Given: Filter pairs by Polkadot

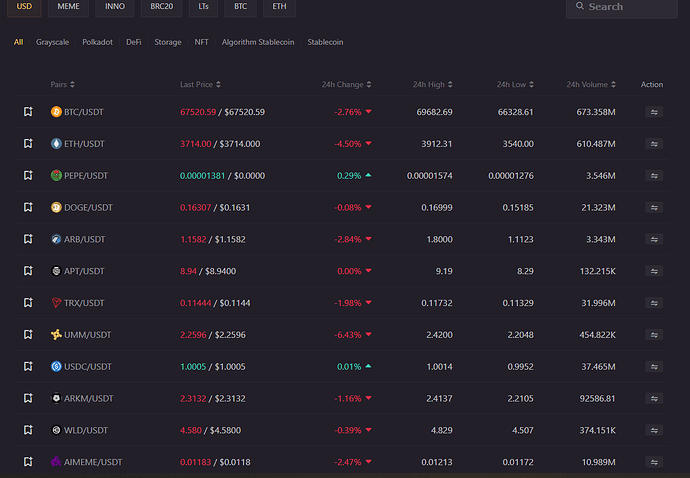Looking at the screenshot, I should pyautogui.click(x=97, y=42).
